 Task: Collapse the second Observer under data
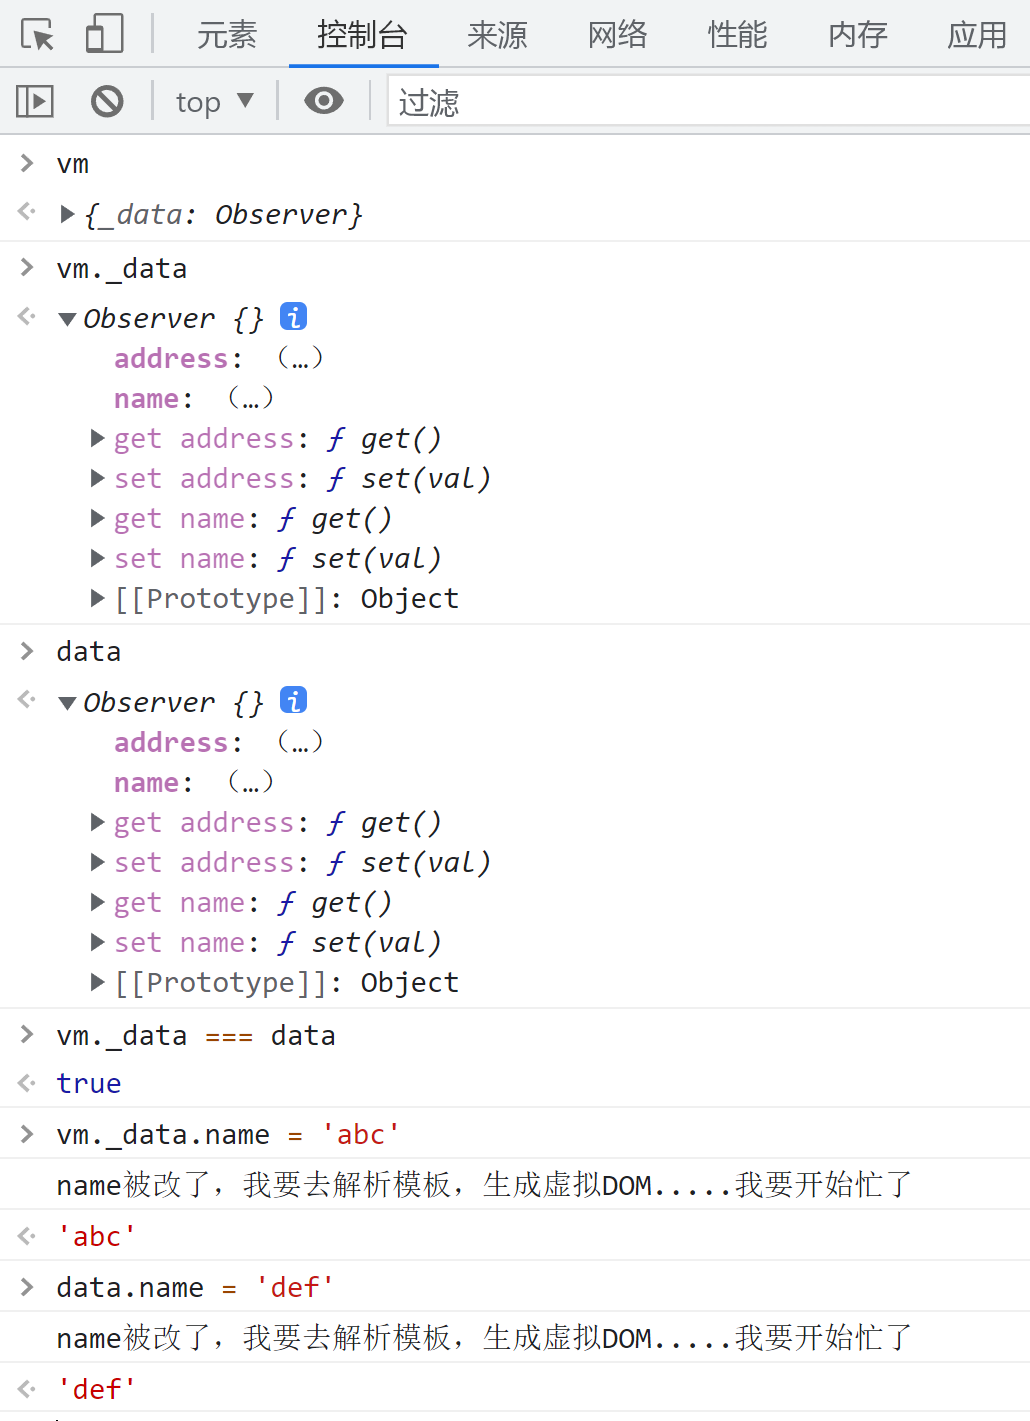coord(67,703)
